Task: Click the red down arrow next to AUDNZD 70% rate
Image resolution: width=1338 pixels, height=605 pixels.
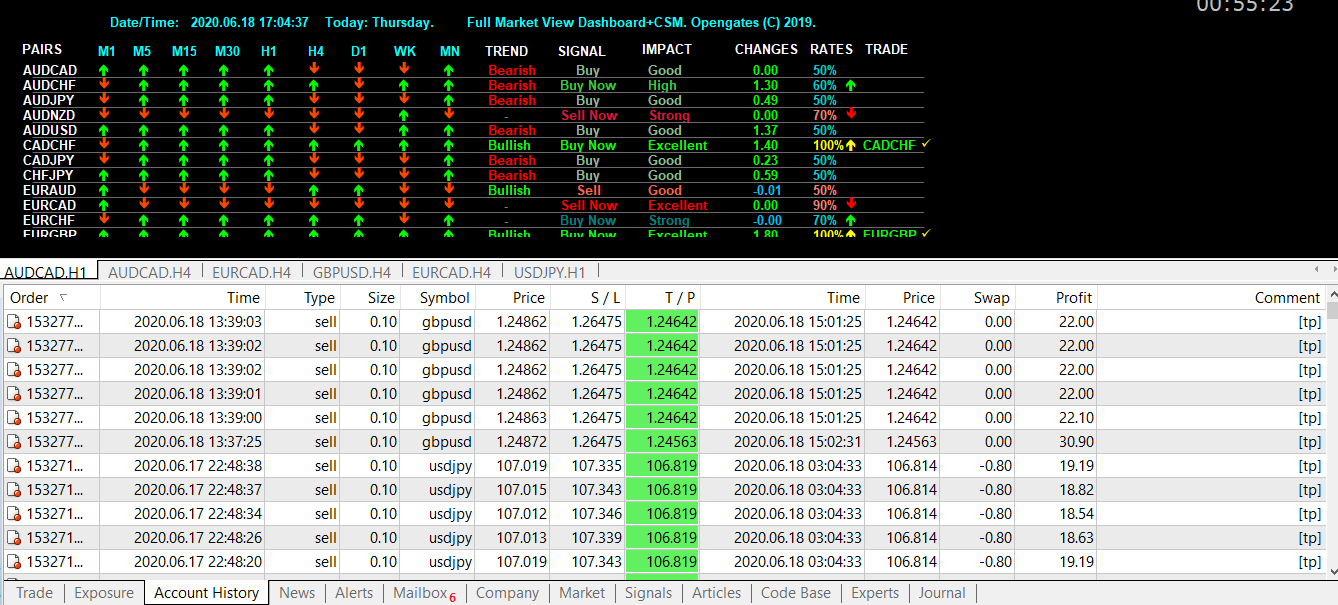Action: click(851, 114)
